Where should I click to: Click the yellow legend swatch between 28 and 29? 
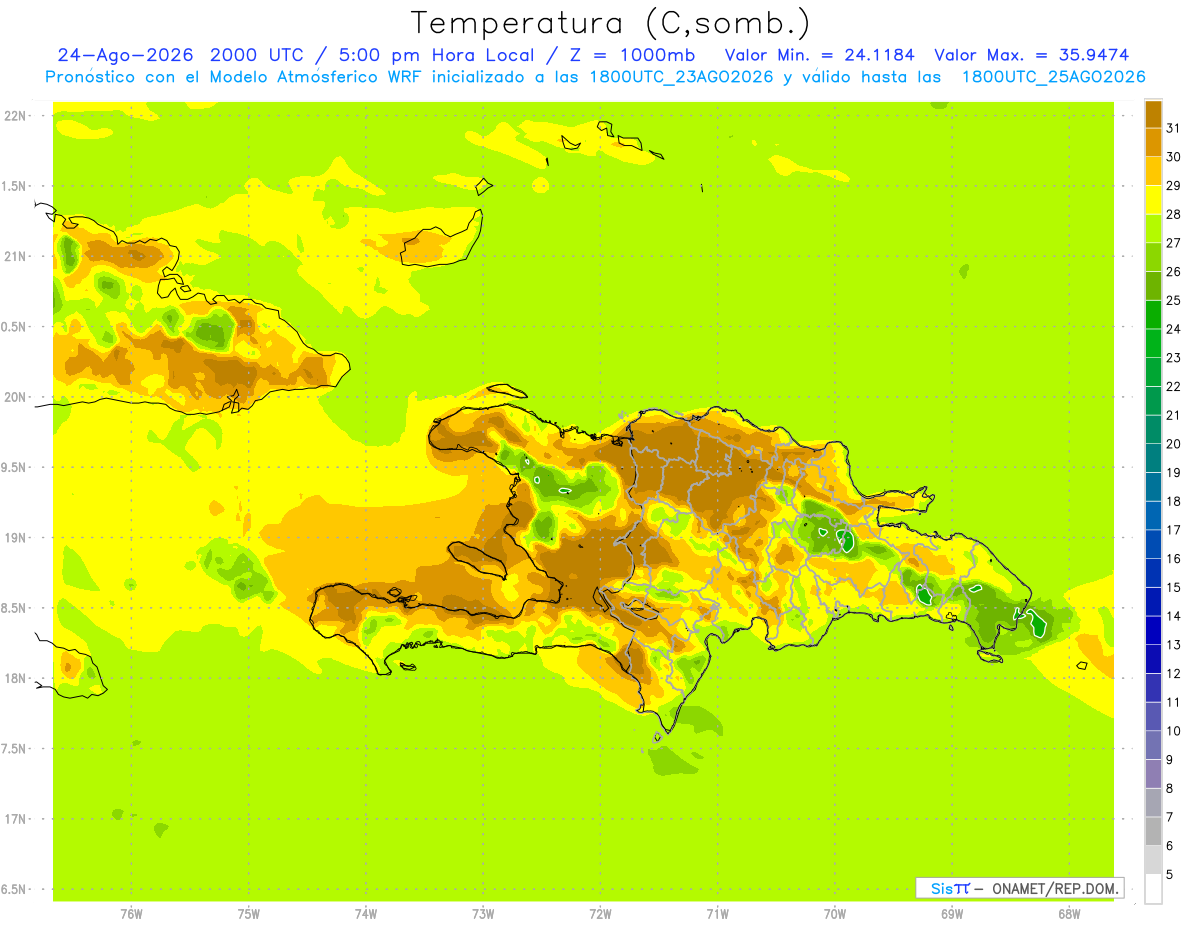coord(1154,200)
